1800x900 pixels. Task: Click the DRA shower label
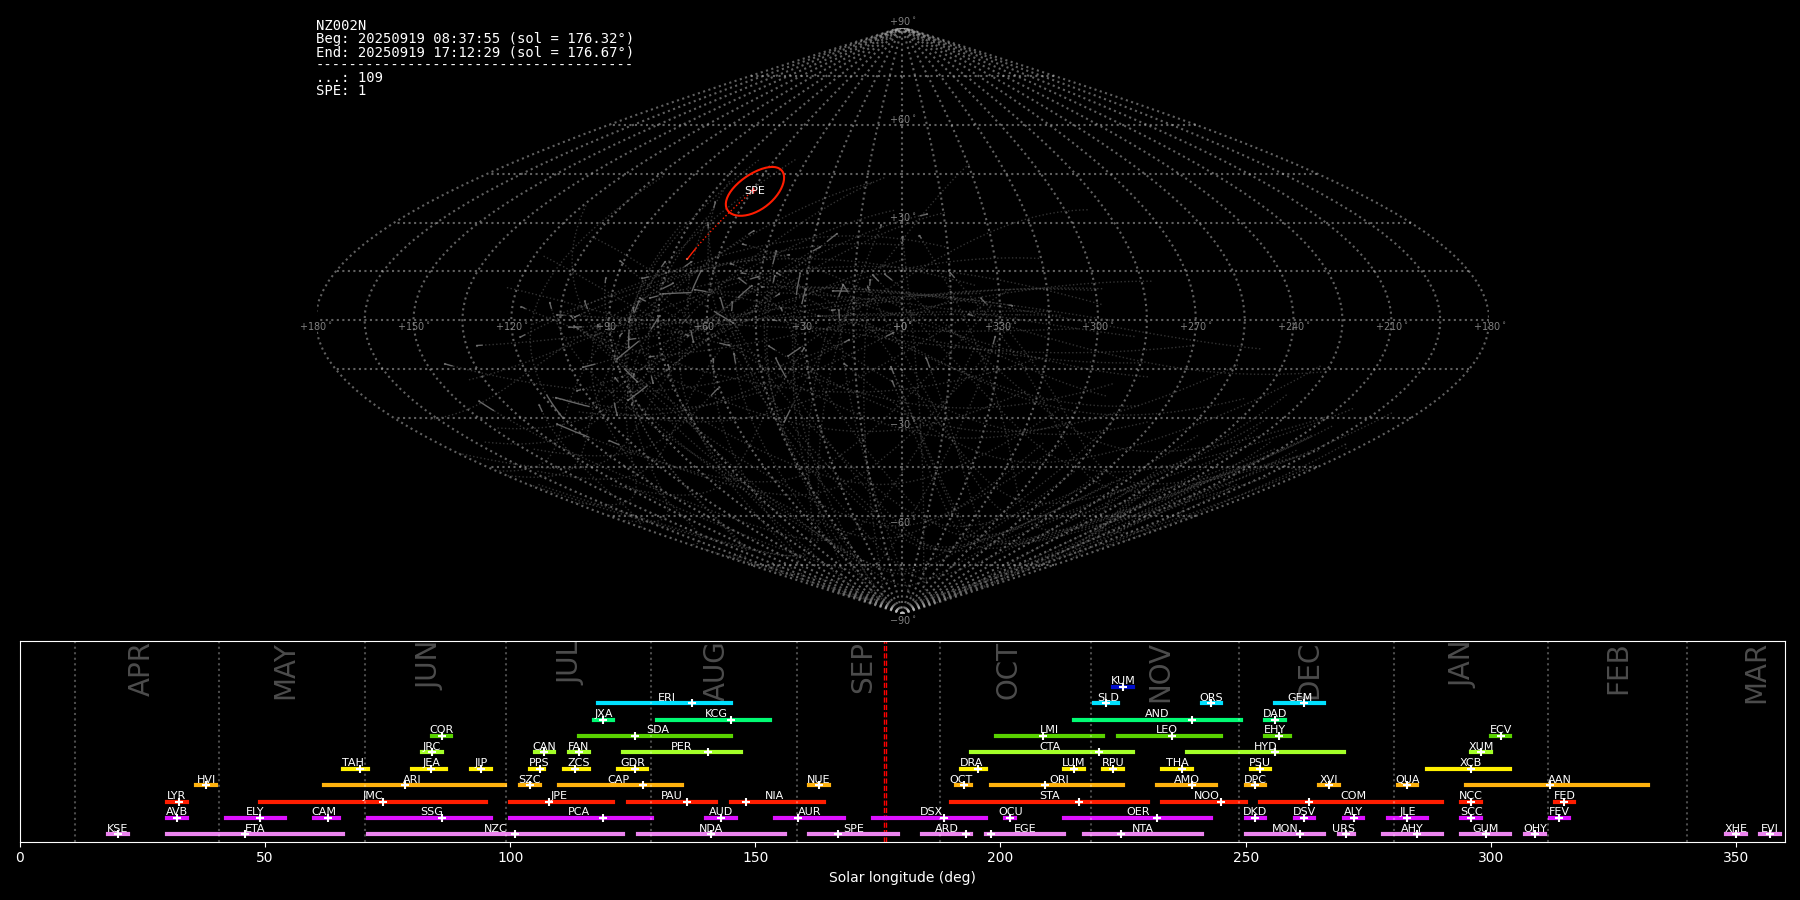[971, 763]
